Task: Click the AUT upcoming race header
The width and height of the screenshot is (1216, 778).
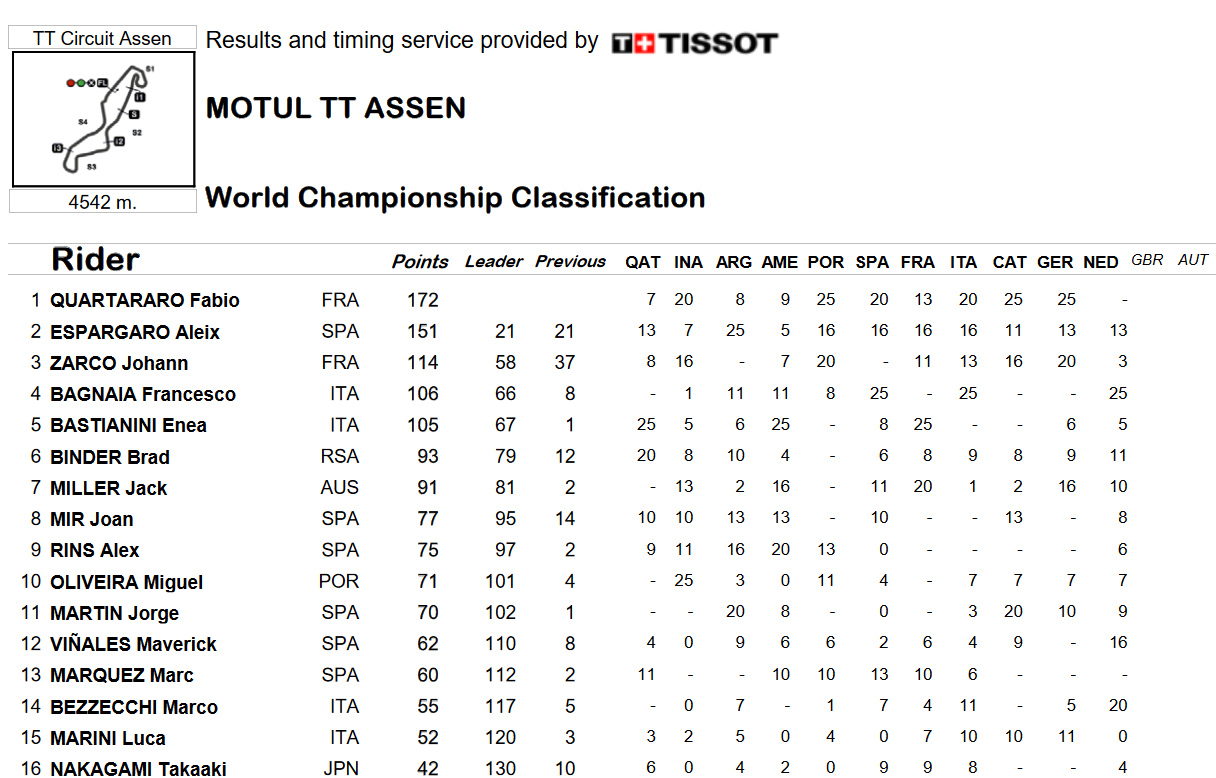Action: pos(1193,260)
